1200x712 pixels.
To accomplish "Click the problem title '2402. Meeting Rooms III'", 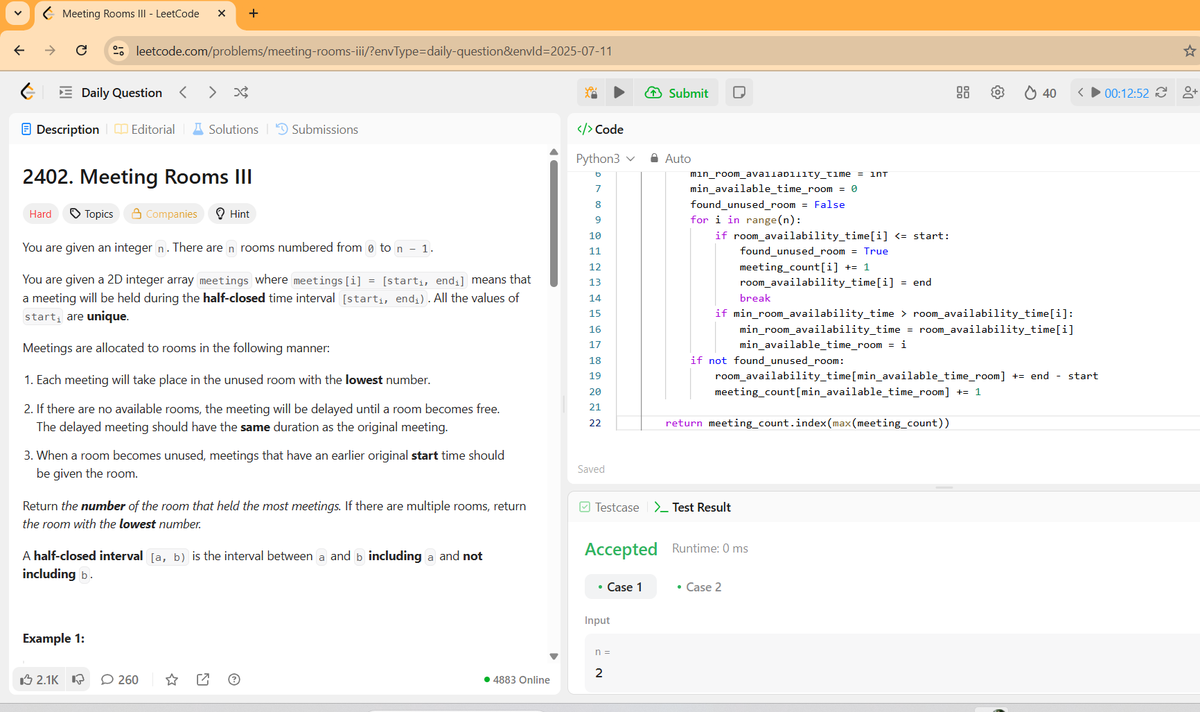I will pyautogui.click(x=137, y=177).
